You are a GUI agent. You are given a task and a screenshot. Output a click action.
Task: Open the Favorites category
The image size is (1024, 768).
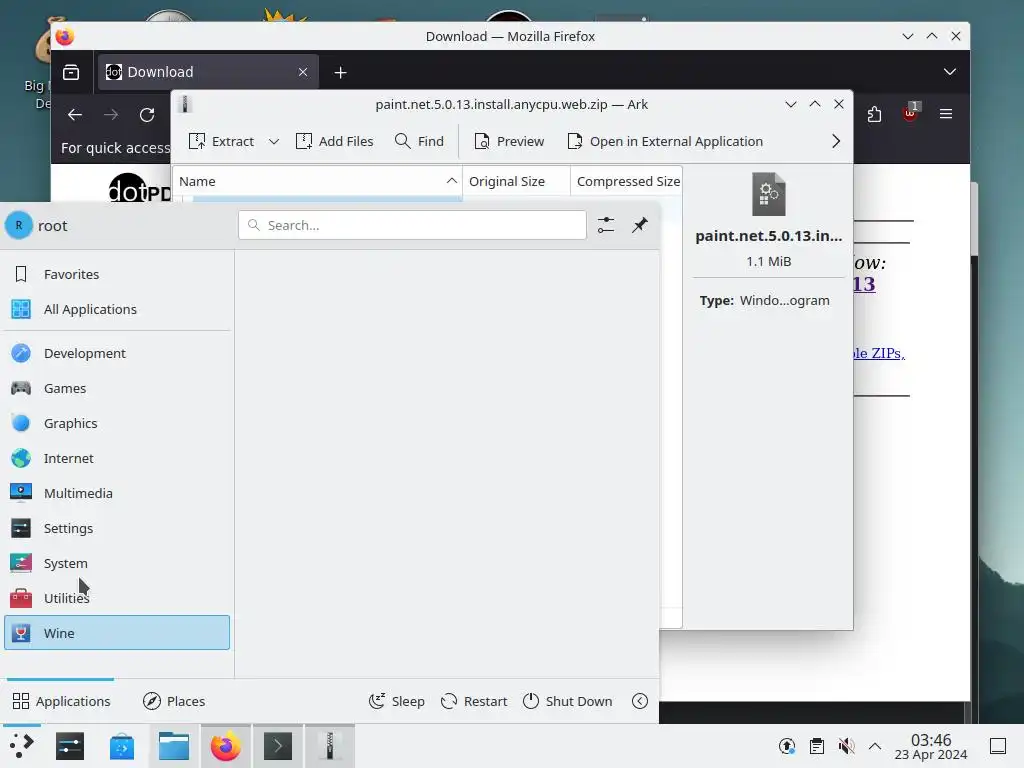(117, 274)
